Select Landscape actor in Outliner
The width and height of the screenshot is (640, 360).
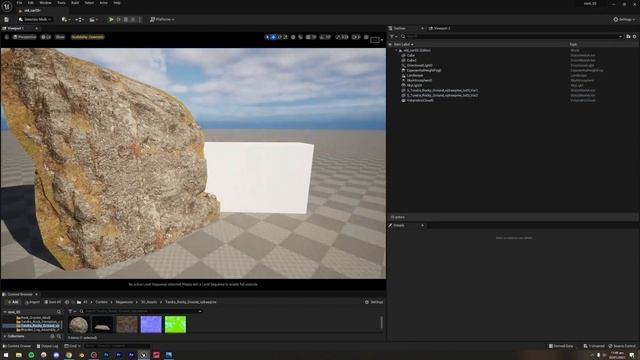point(415,76)
